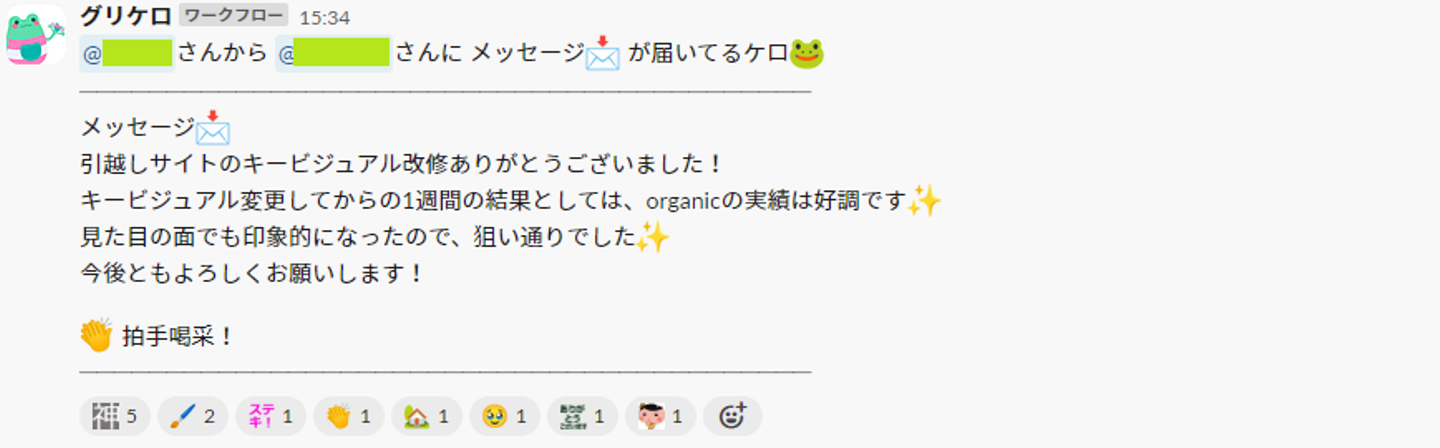This screenshot has height=448, width=1440.
Task: Click the second redacted @mention before さんに
Action: click(334, 53)
